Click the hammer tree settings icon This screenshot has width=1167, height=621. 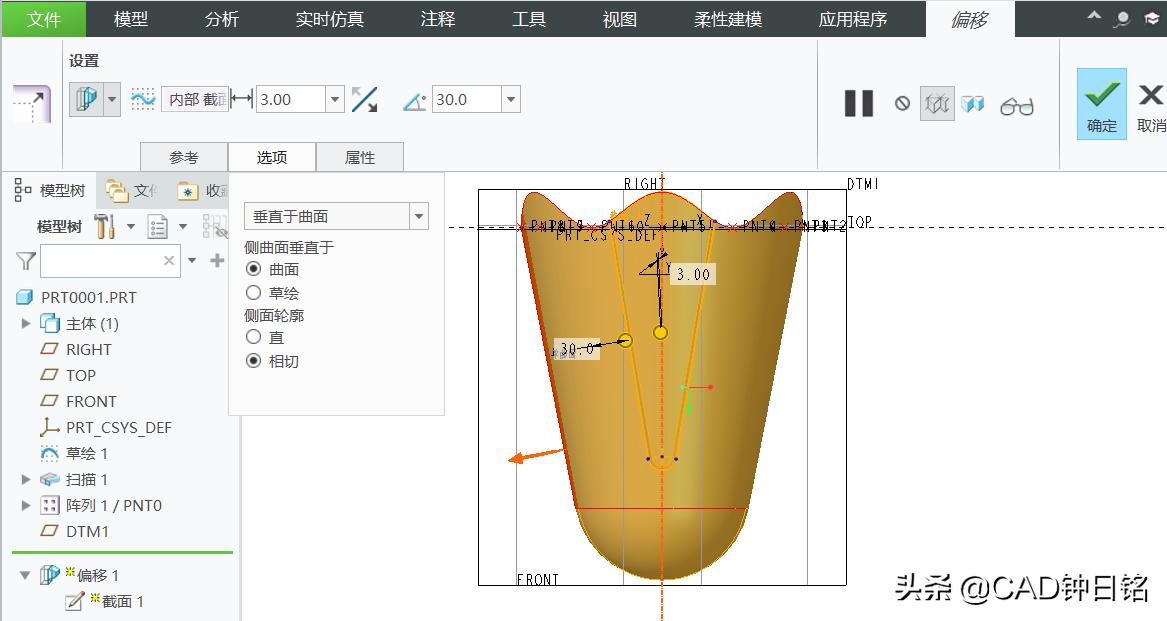pyautogui.click(x=105, y=226)
